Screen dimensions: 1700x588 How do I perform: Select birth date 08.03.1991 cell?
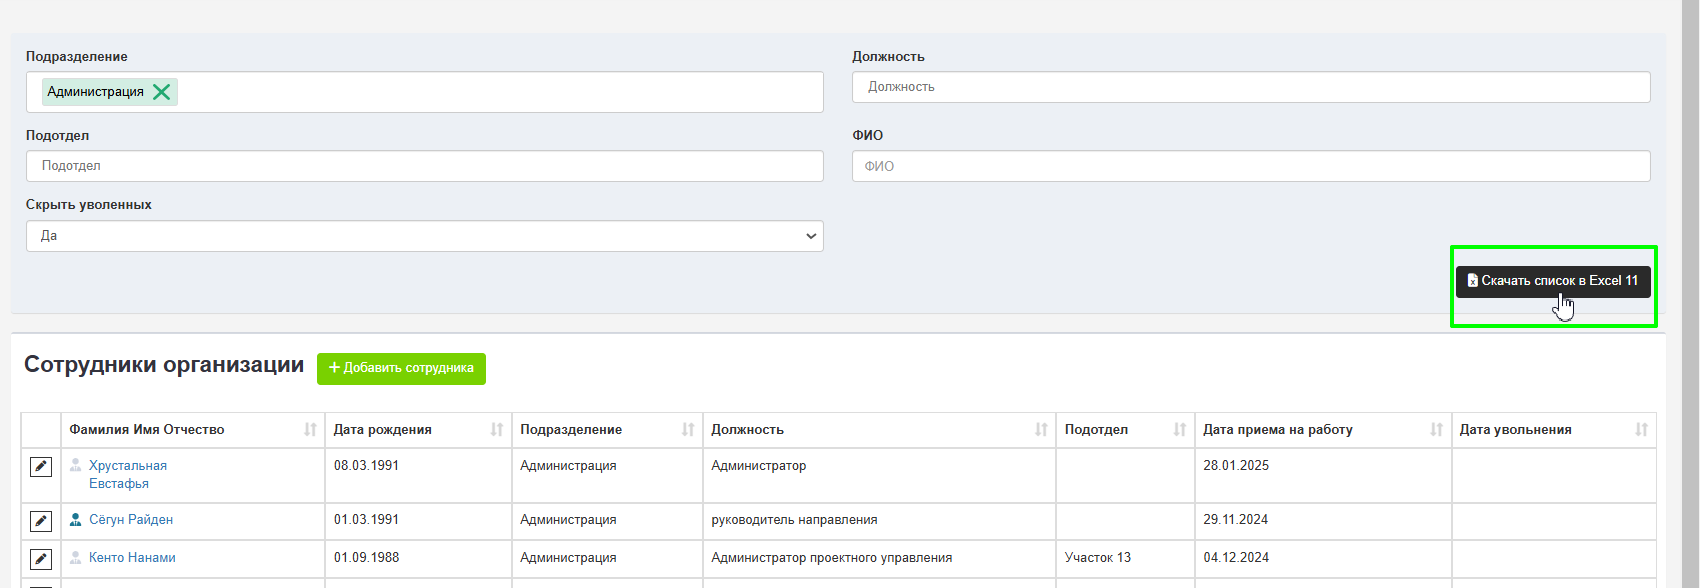click(x=418, y=476)
